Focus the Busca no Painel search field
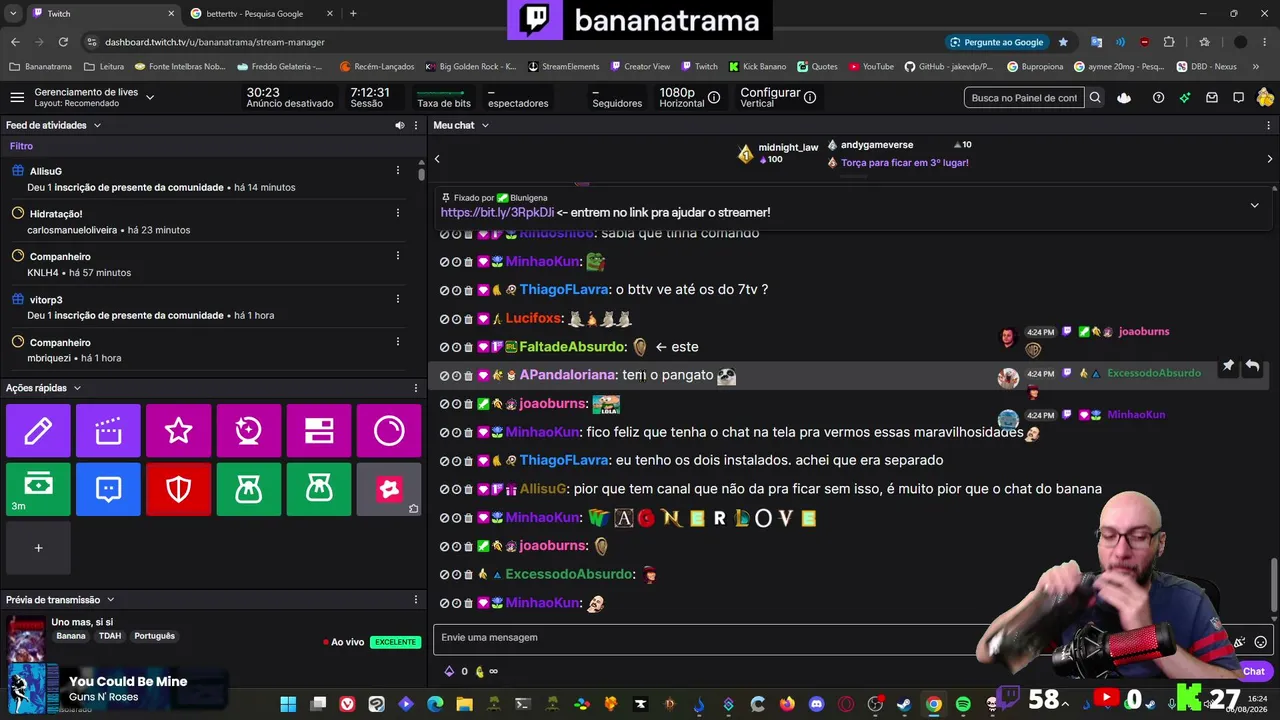 (1025, 97)
